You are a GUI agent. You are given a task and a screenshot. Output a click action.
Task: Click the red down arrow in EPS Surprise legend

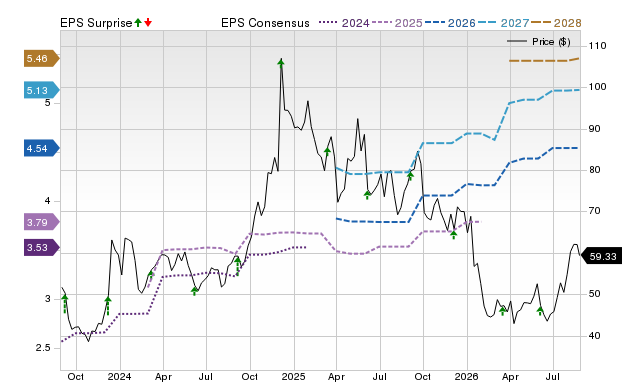click(x=148, y=23)
